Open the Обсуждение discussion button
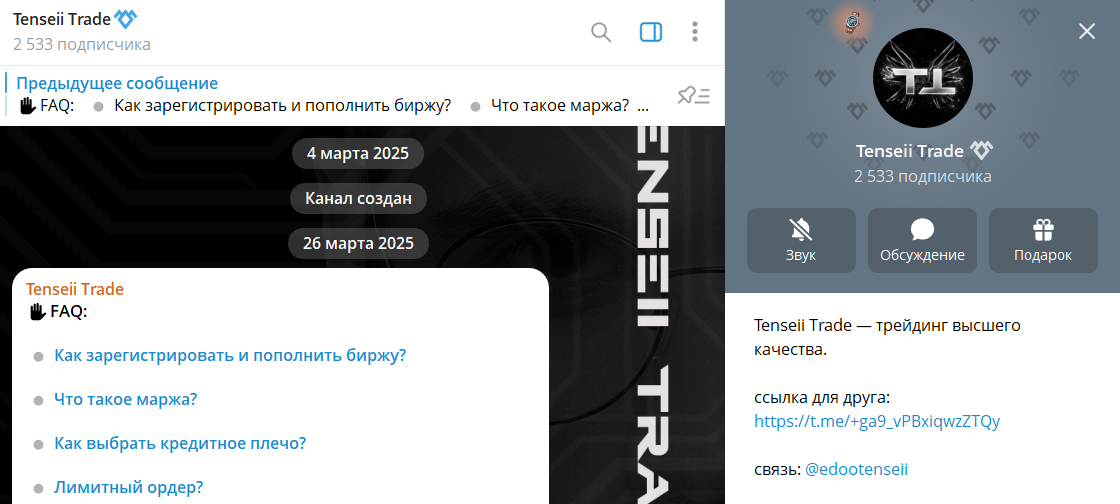This screenshot has height=504, width=1120. coord(922,241)
